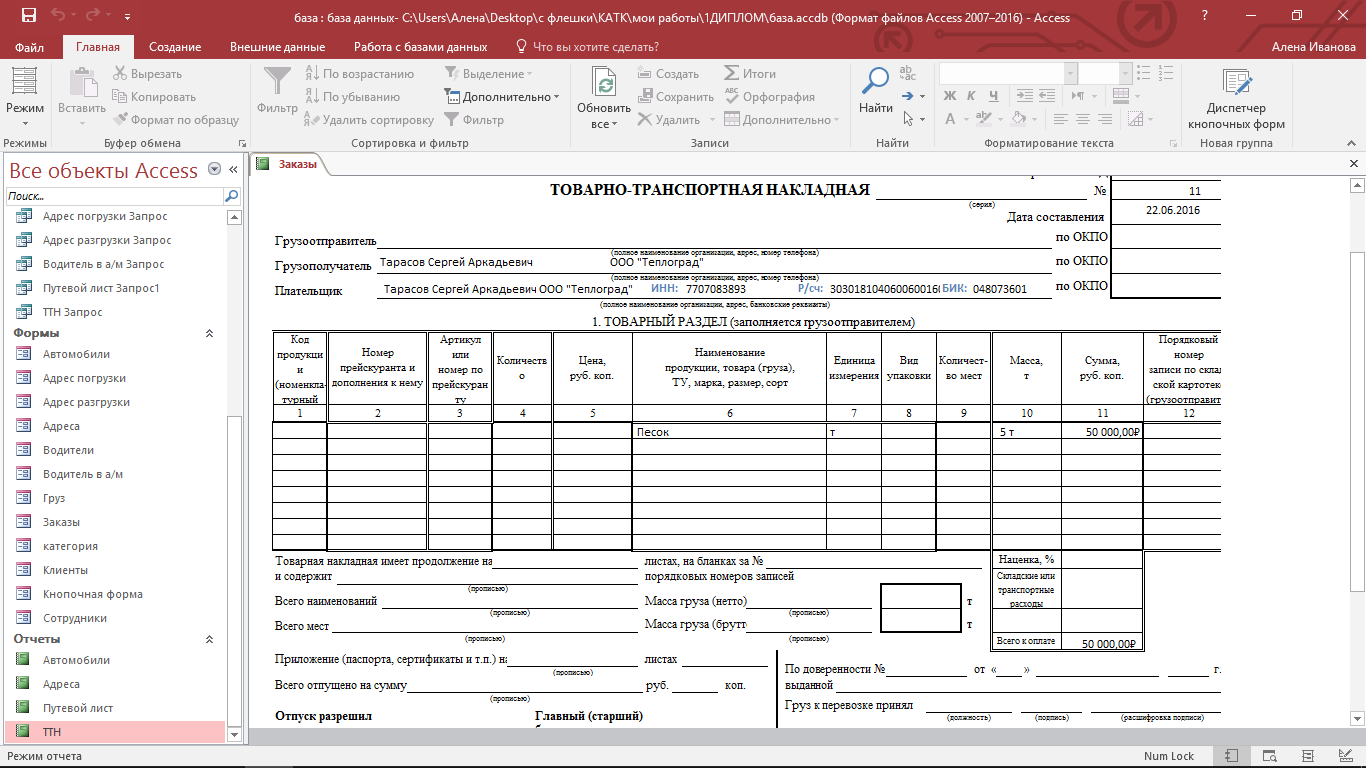Sort ascending with По возрастанию
The height and width of the screenshot is (768, 1366).
(x=359, y=74)
